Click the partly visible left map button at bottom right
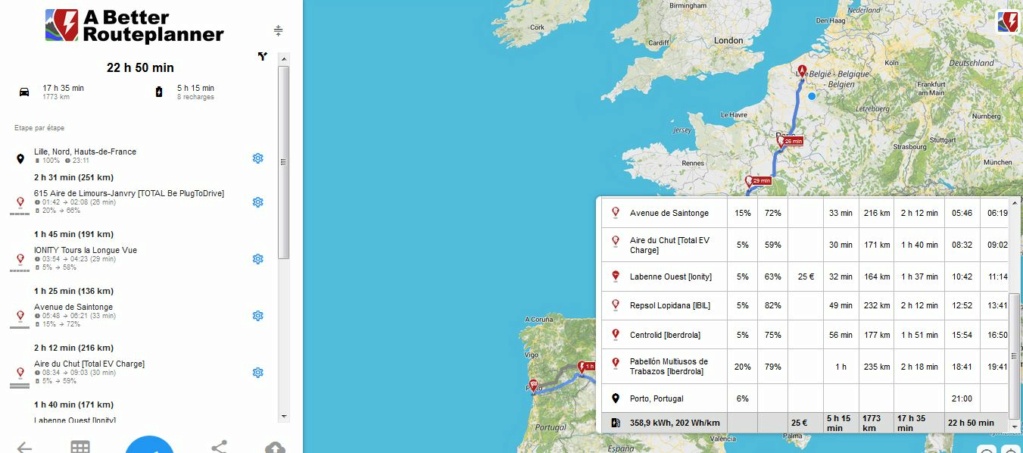 988,449
